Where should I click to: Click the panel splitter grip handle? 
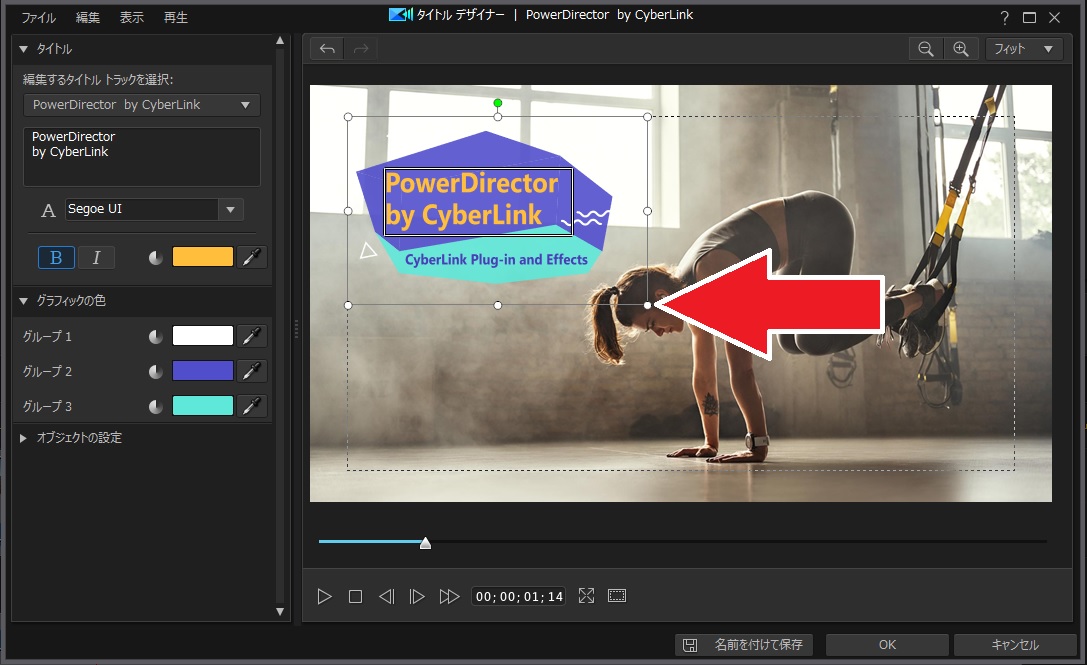[296, 329]
